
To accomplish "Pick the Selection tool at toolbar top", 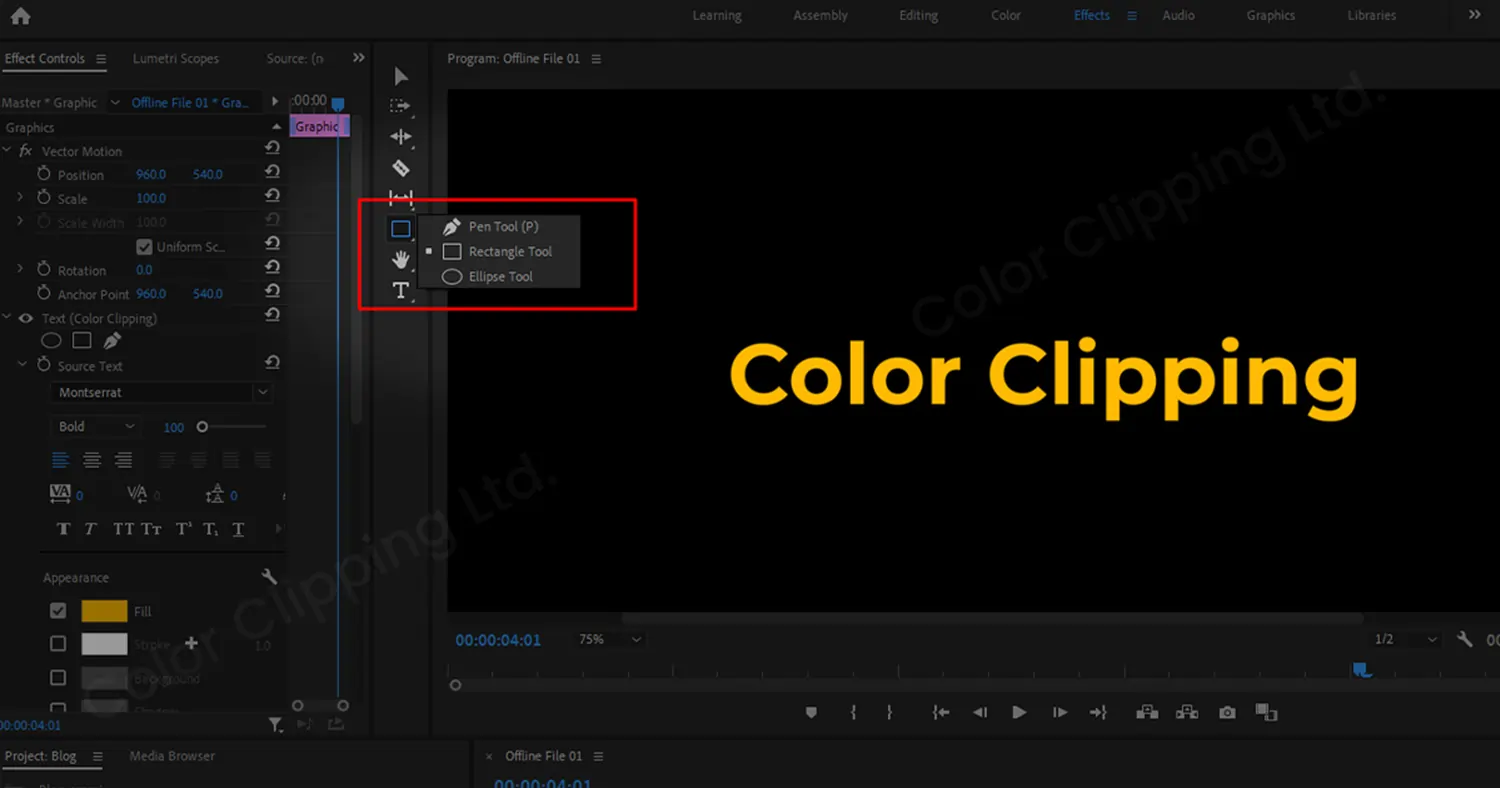I will [400, 75].
